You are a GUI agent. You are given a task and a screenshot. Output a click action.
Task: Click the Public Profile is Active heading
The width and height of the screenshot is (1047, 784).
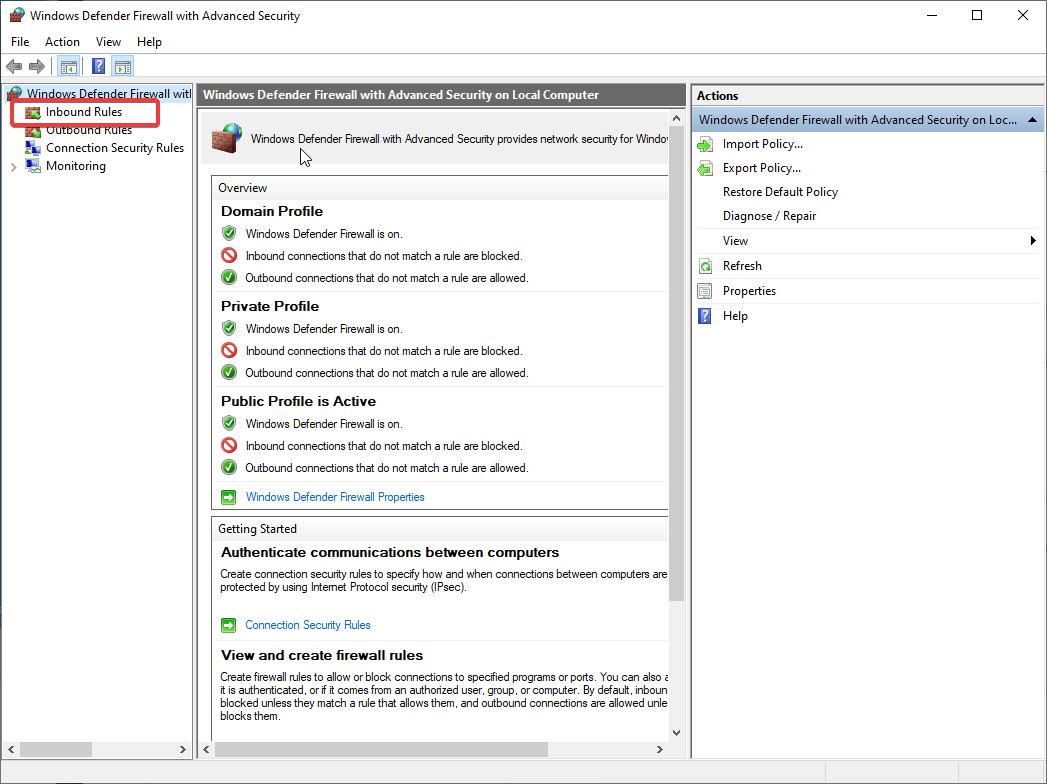(x=298, y=401)
